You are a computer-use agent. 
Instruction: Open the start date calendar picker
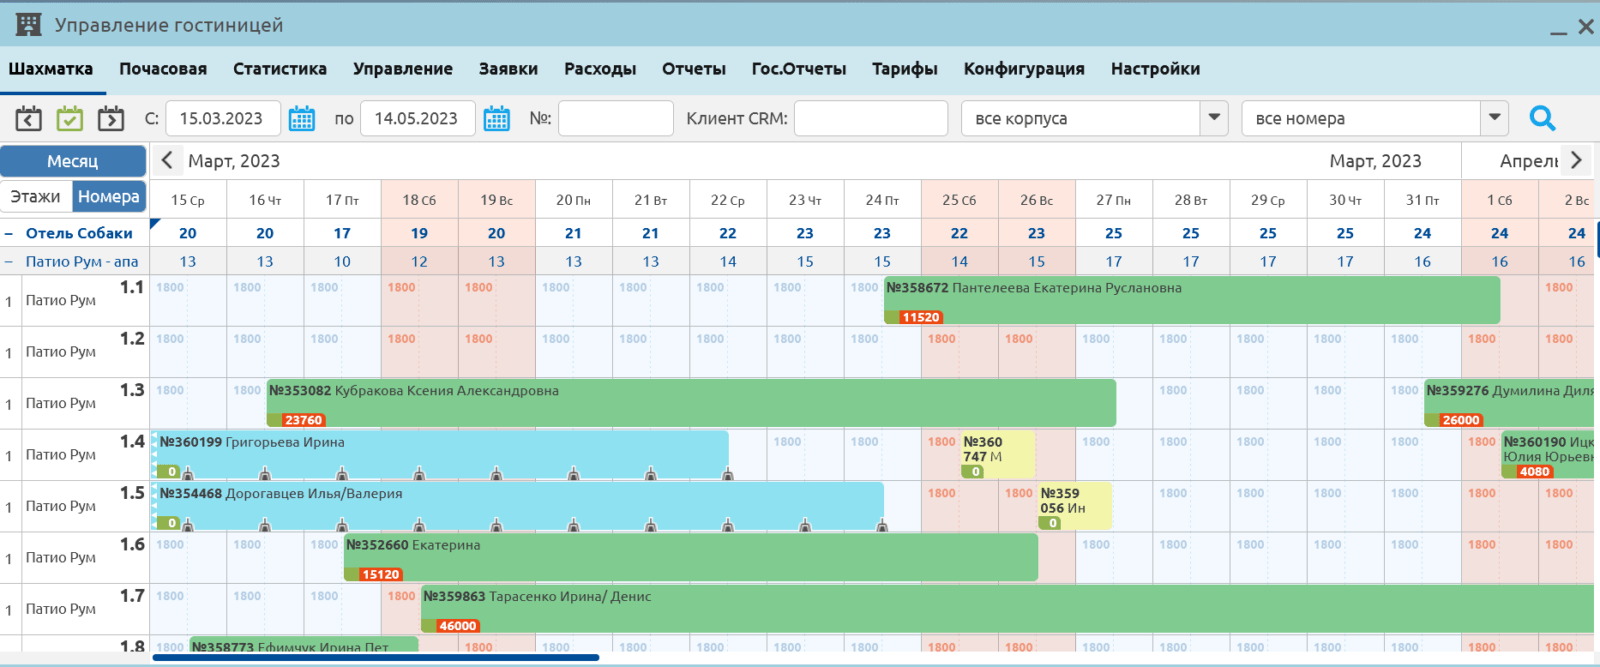(x=301, y=119)
